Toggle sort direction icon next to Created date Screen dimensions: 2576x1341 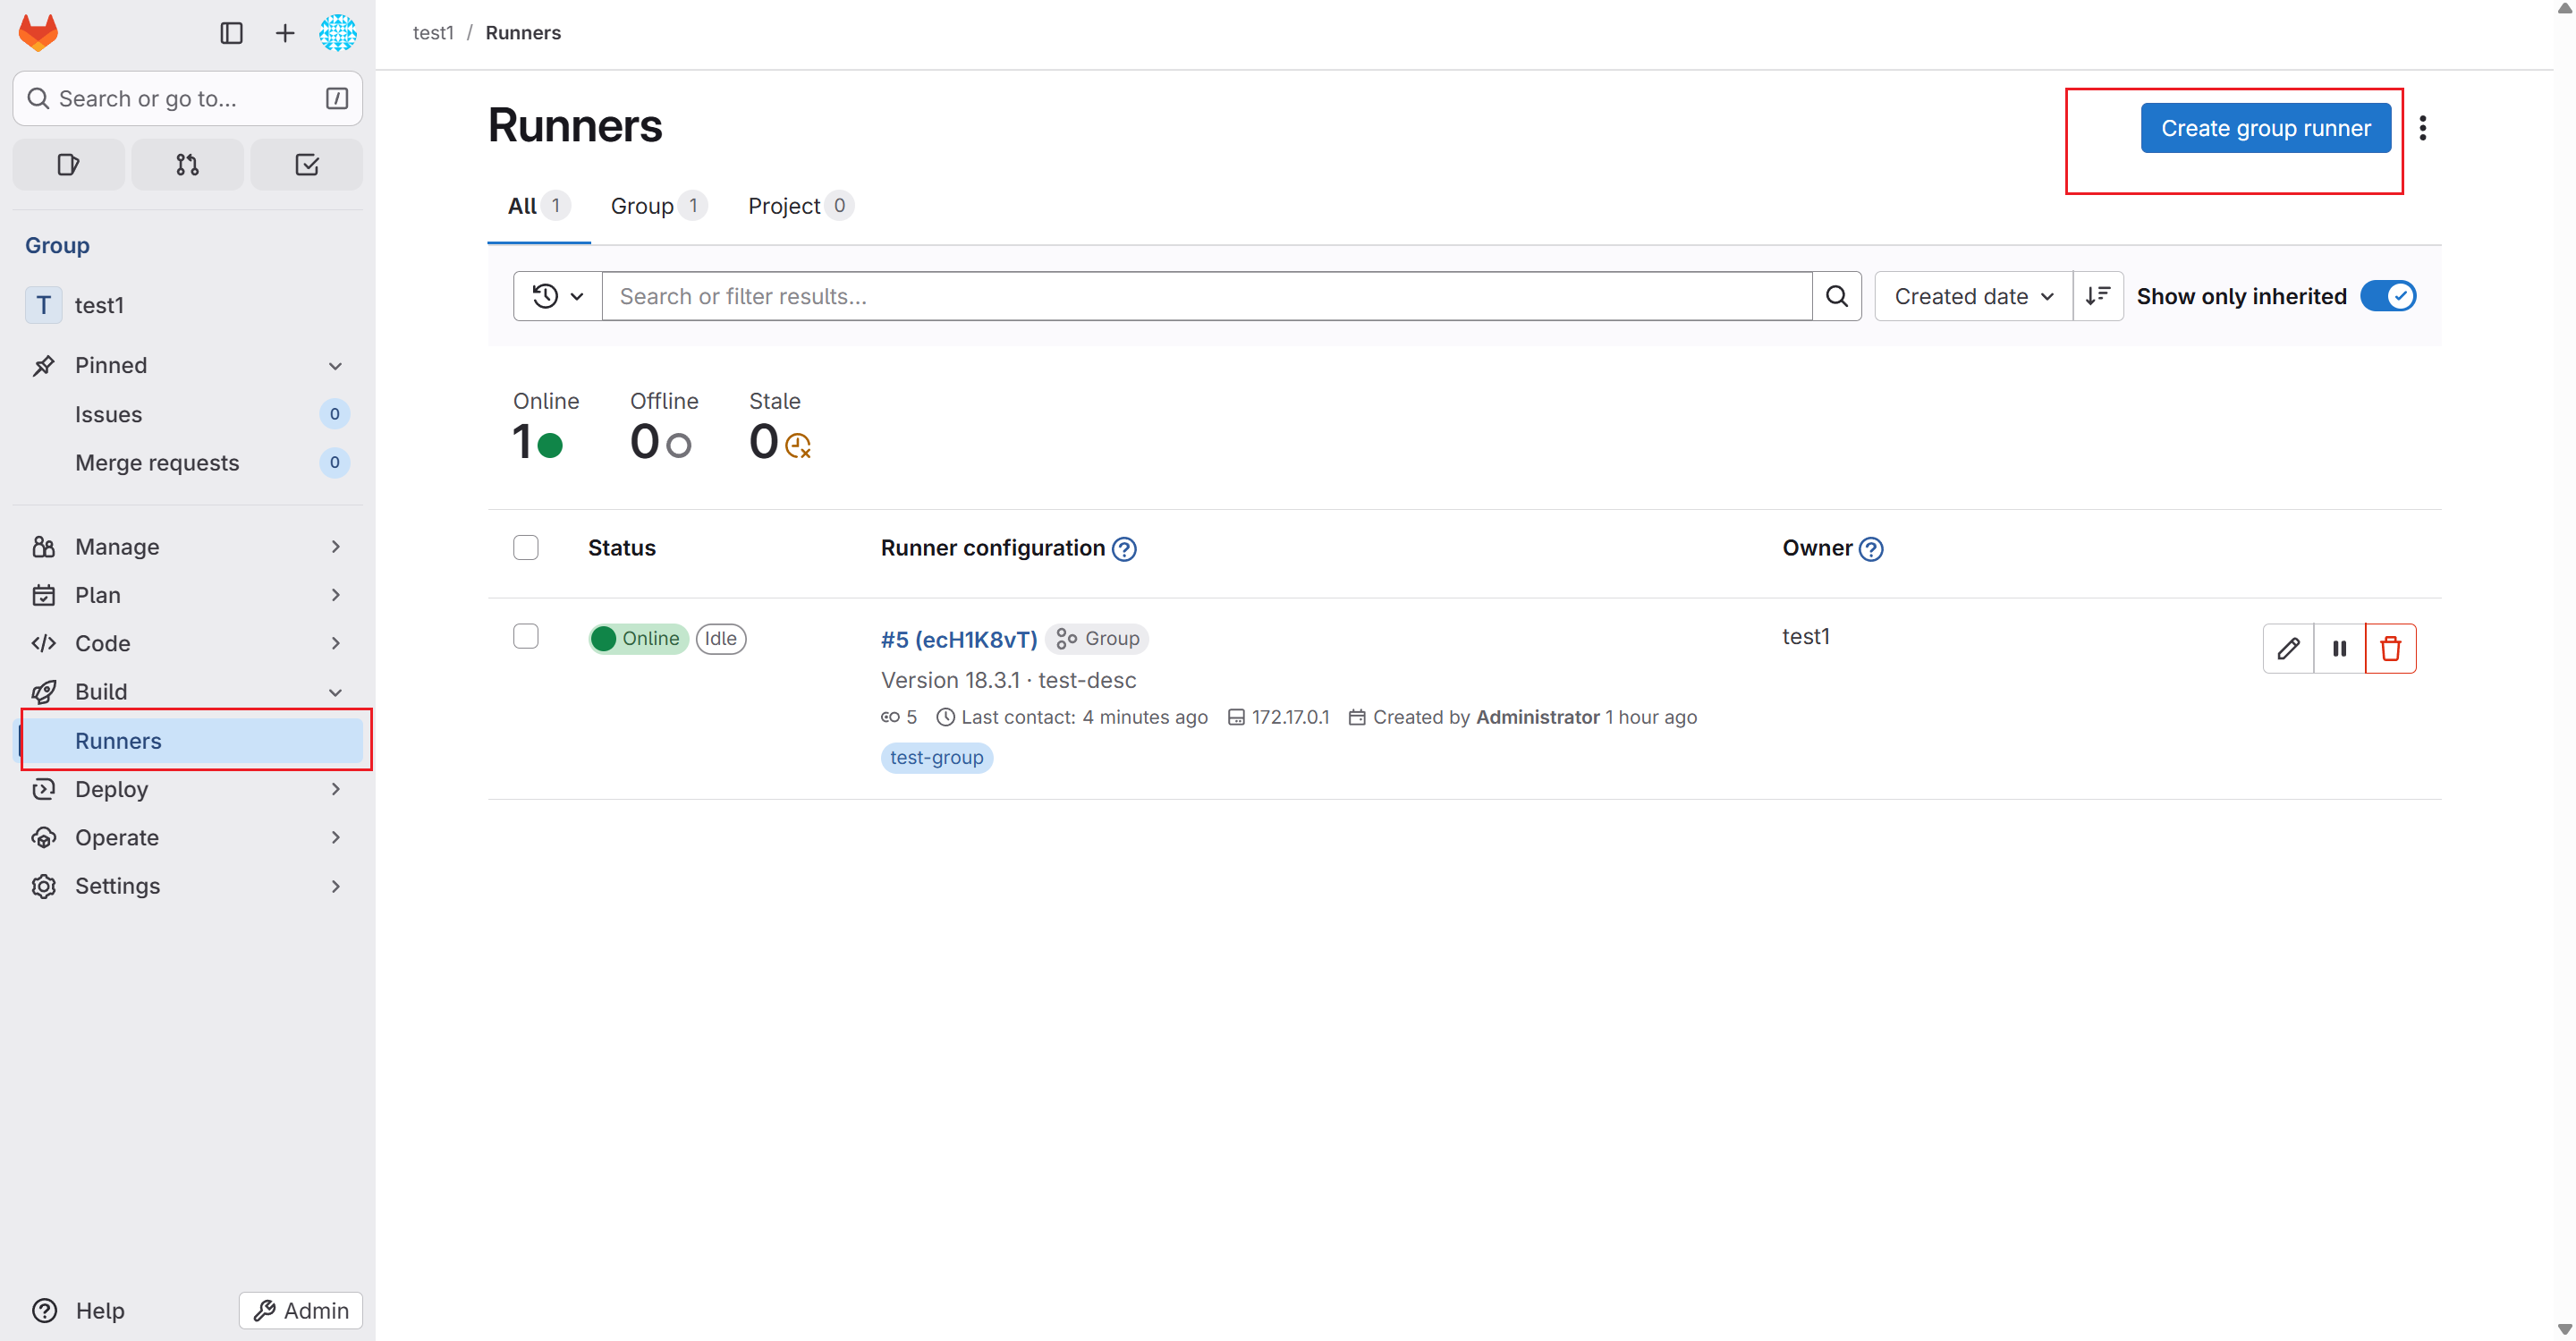pos(2097,296)
